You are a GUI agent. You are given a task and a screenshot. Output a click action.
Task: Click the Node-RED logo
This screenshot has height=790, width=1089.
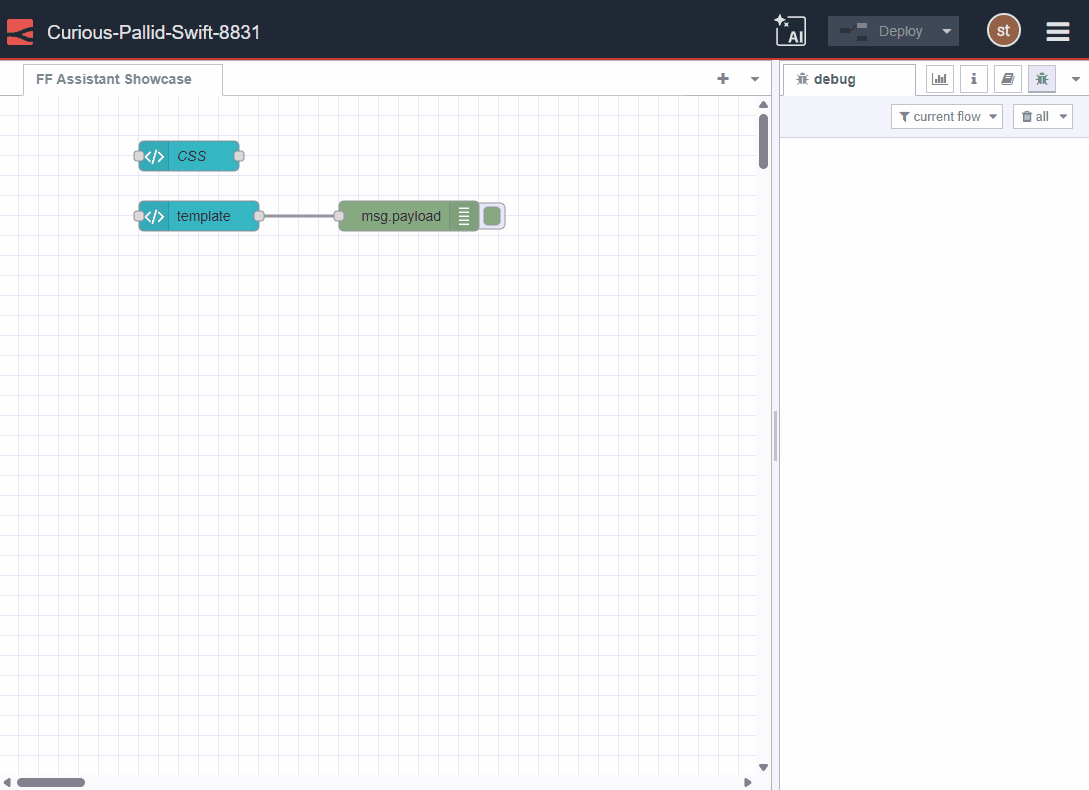[19, 31]
